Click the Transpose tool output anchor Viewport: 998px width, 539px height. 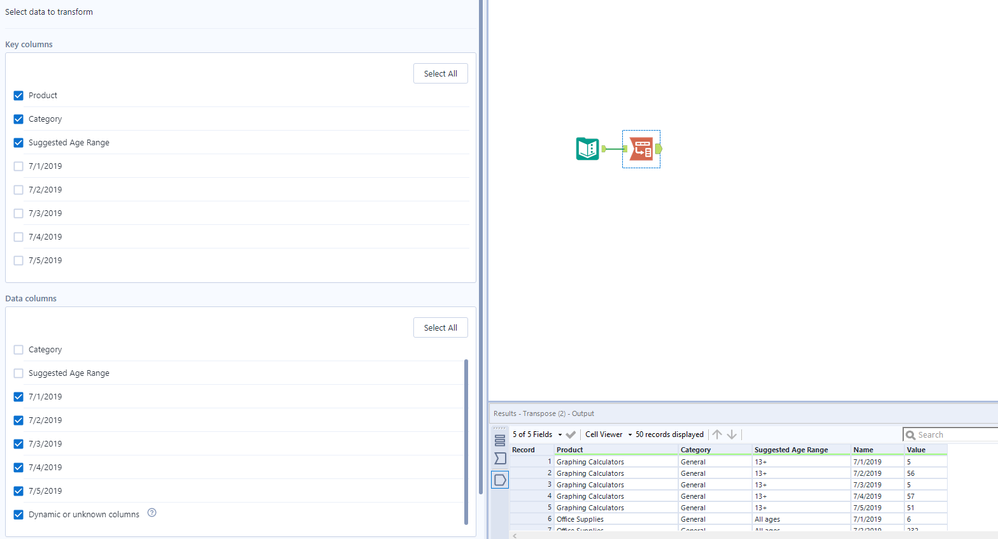pyautogui.click(x=659, y=149)
